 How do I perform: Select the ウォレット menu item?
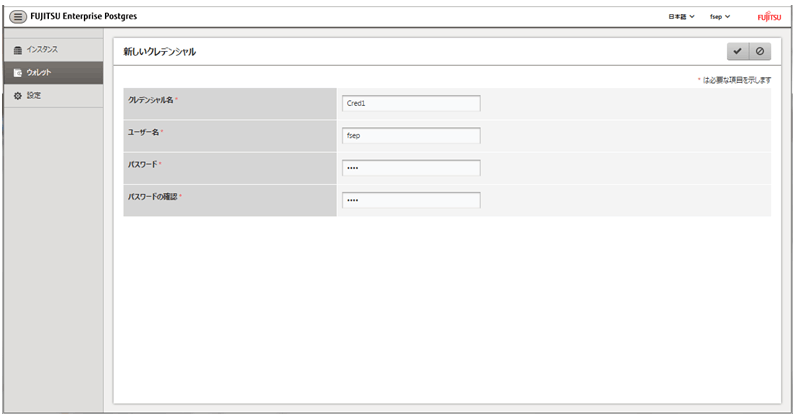[53, 73]
